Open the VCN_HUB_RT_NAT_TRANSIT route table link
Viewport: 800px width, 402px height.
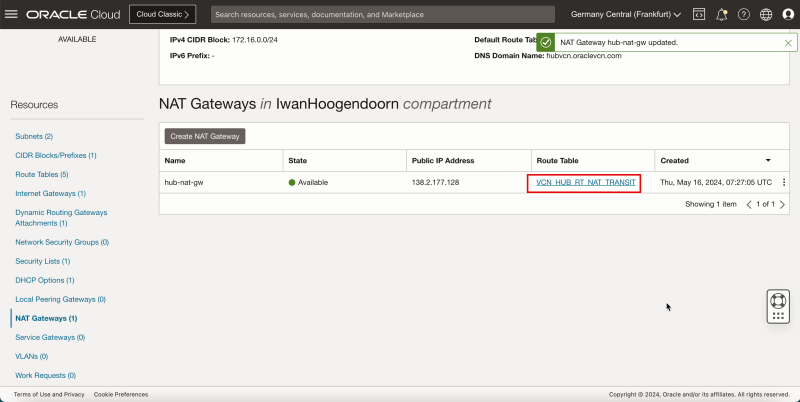tap(585, 182)
